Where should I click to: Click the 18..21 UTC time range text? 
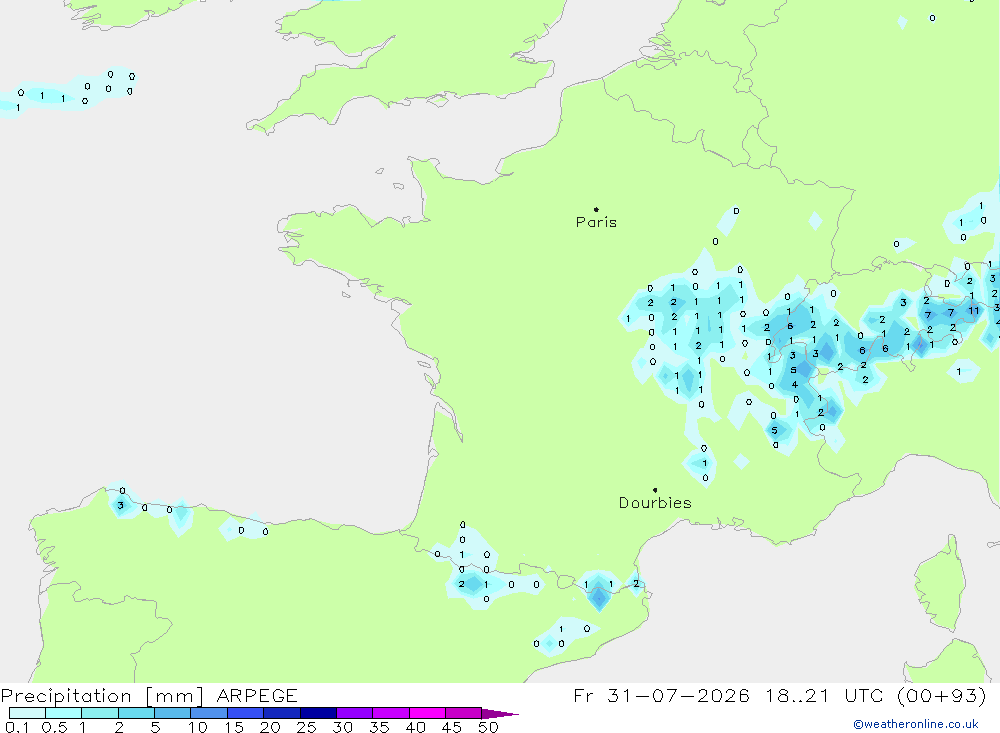pyautogui.click(x=797, y=695)
